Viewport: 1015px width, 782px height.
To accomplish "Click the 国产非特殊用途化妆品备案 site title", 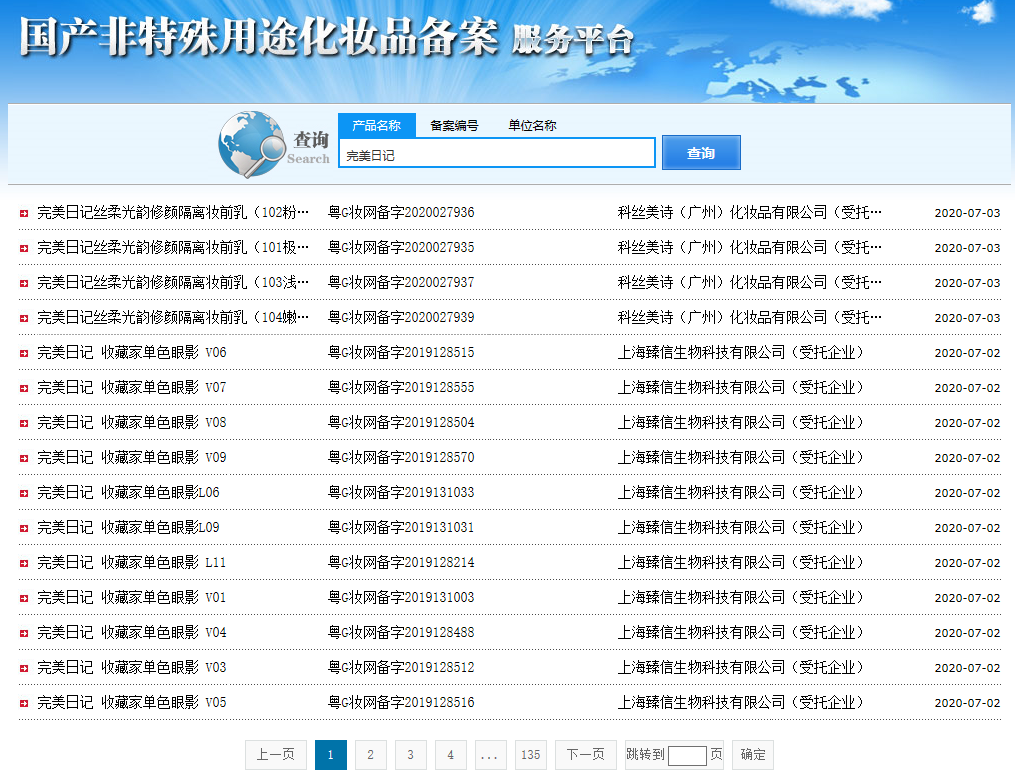I will (259, 36).
